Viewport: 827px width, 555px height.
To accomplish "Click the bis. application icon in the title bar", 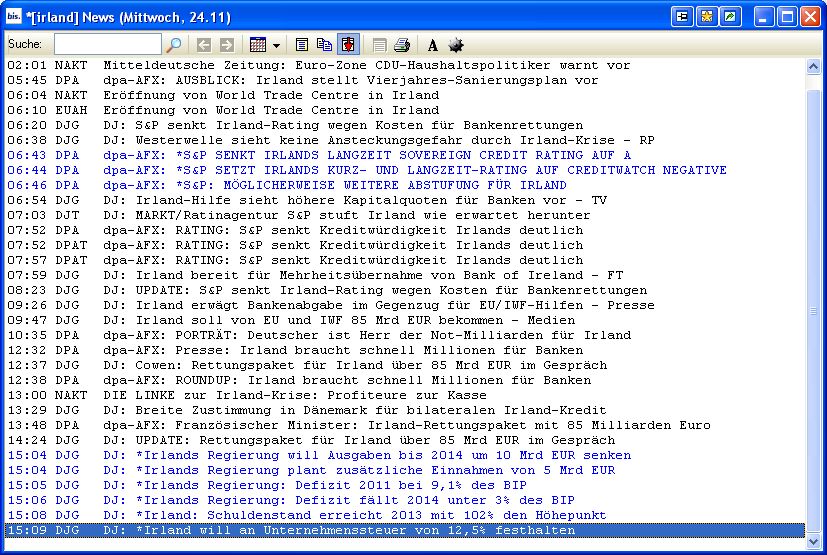I will point(14,16).
